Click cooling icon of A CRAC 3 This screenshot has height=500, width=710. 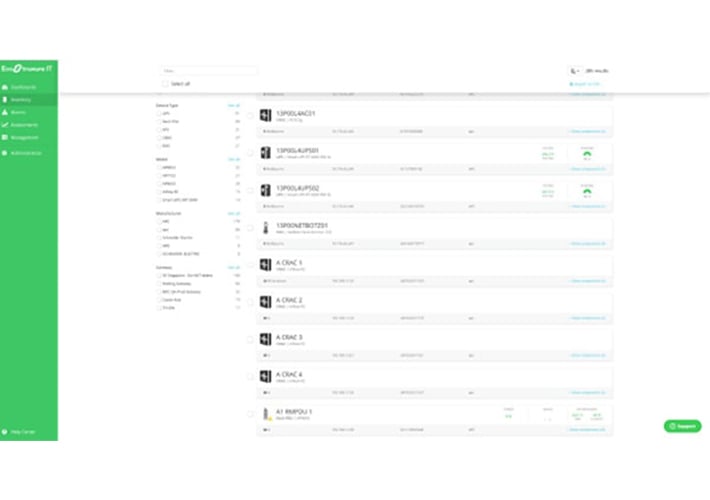click(x=266, y=339)
